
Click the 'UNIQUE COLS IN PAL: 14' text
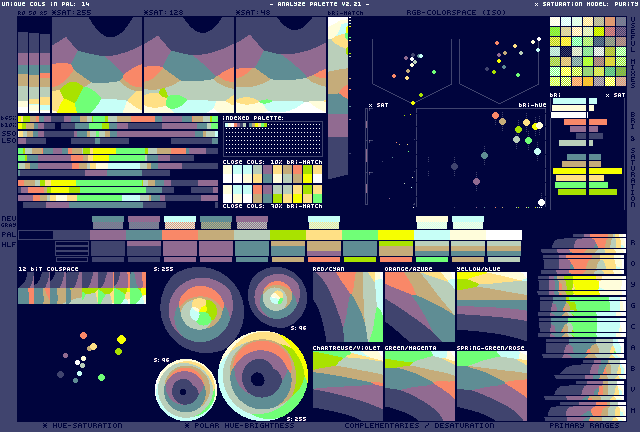[46, 4]
